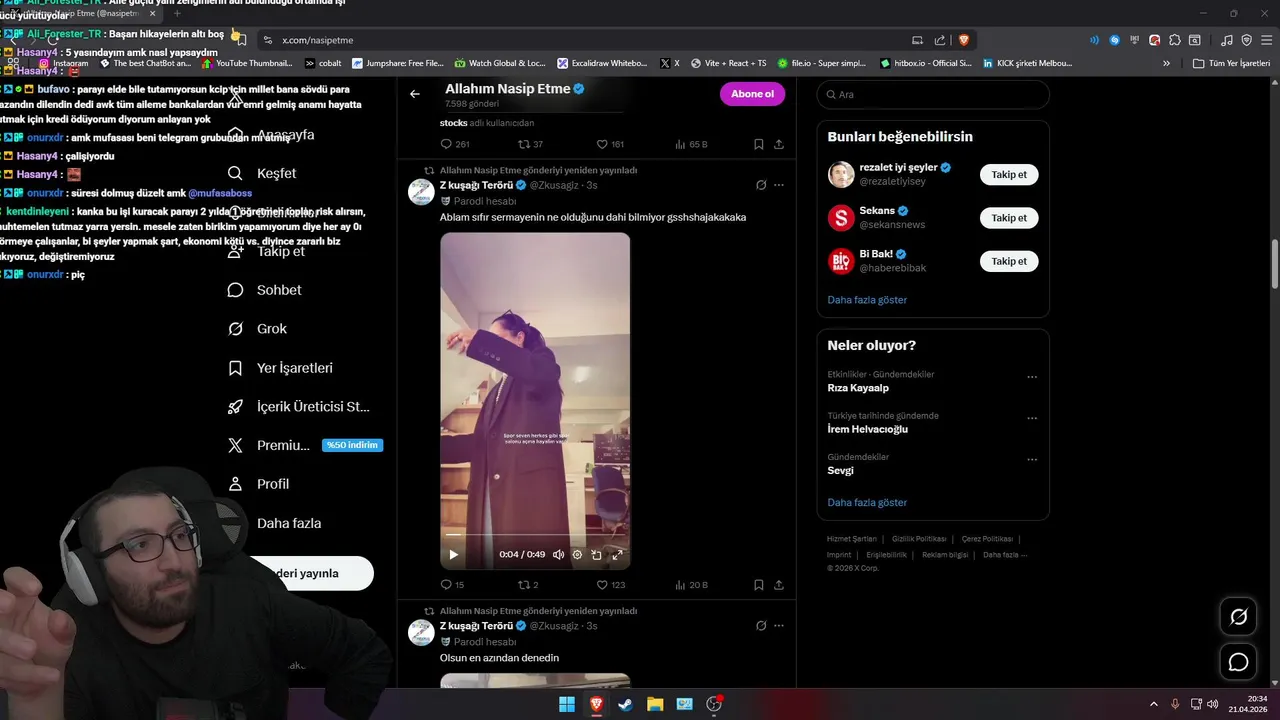Open Sohbet chat in the sidebar
This screenshot has width=1280, height=720.
(x=266, y=290)
